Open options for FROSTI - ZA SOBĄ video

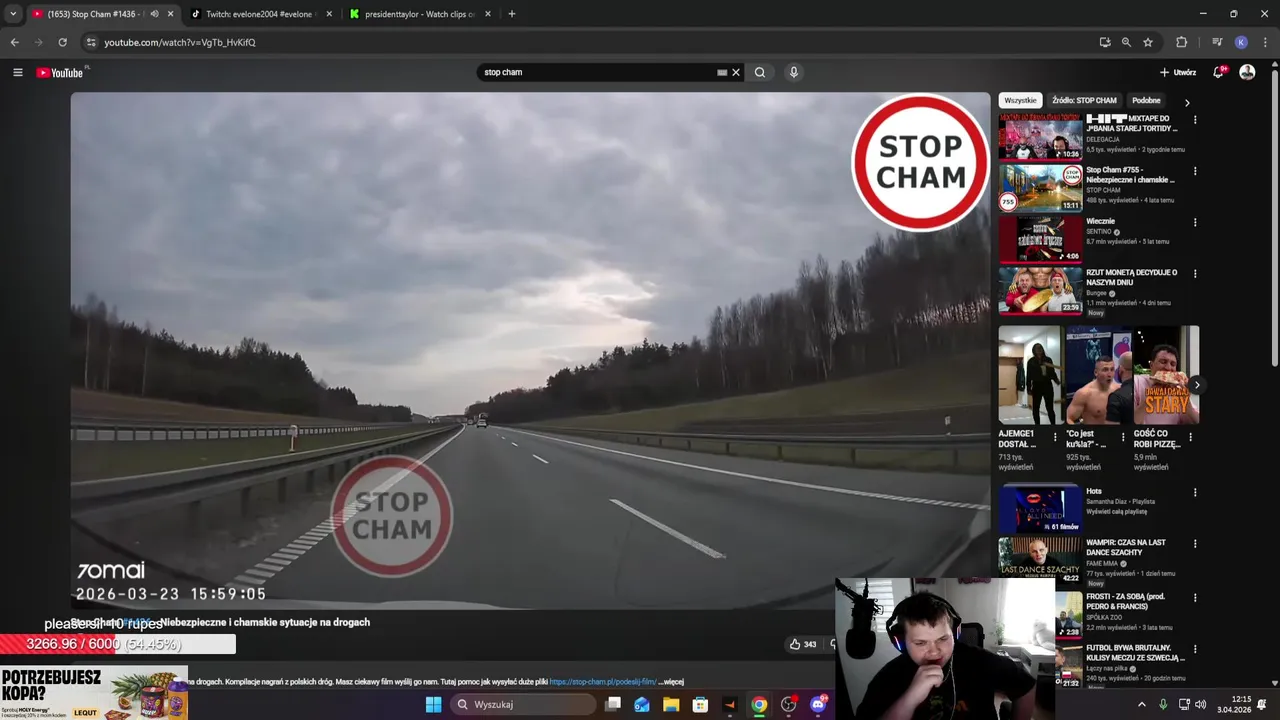click(x=1195, y=597)
